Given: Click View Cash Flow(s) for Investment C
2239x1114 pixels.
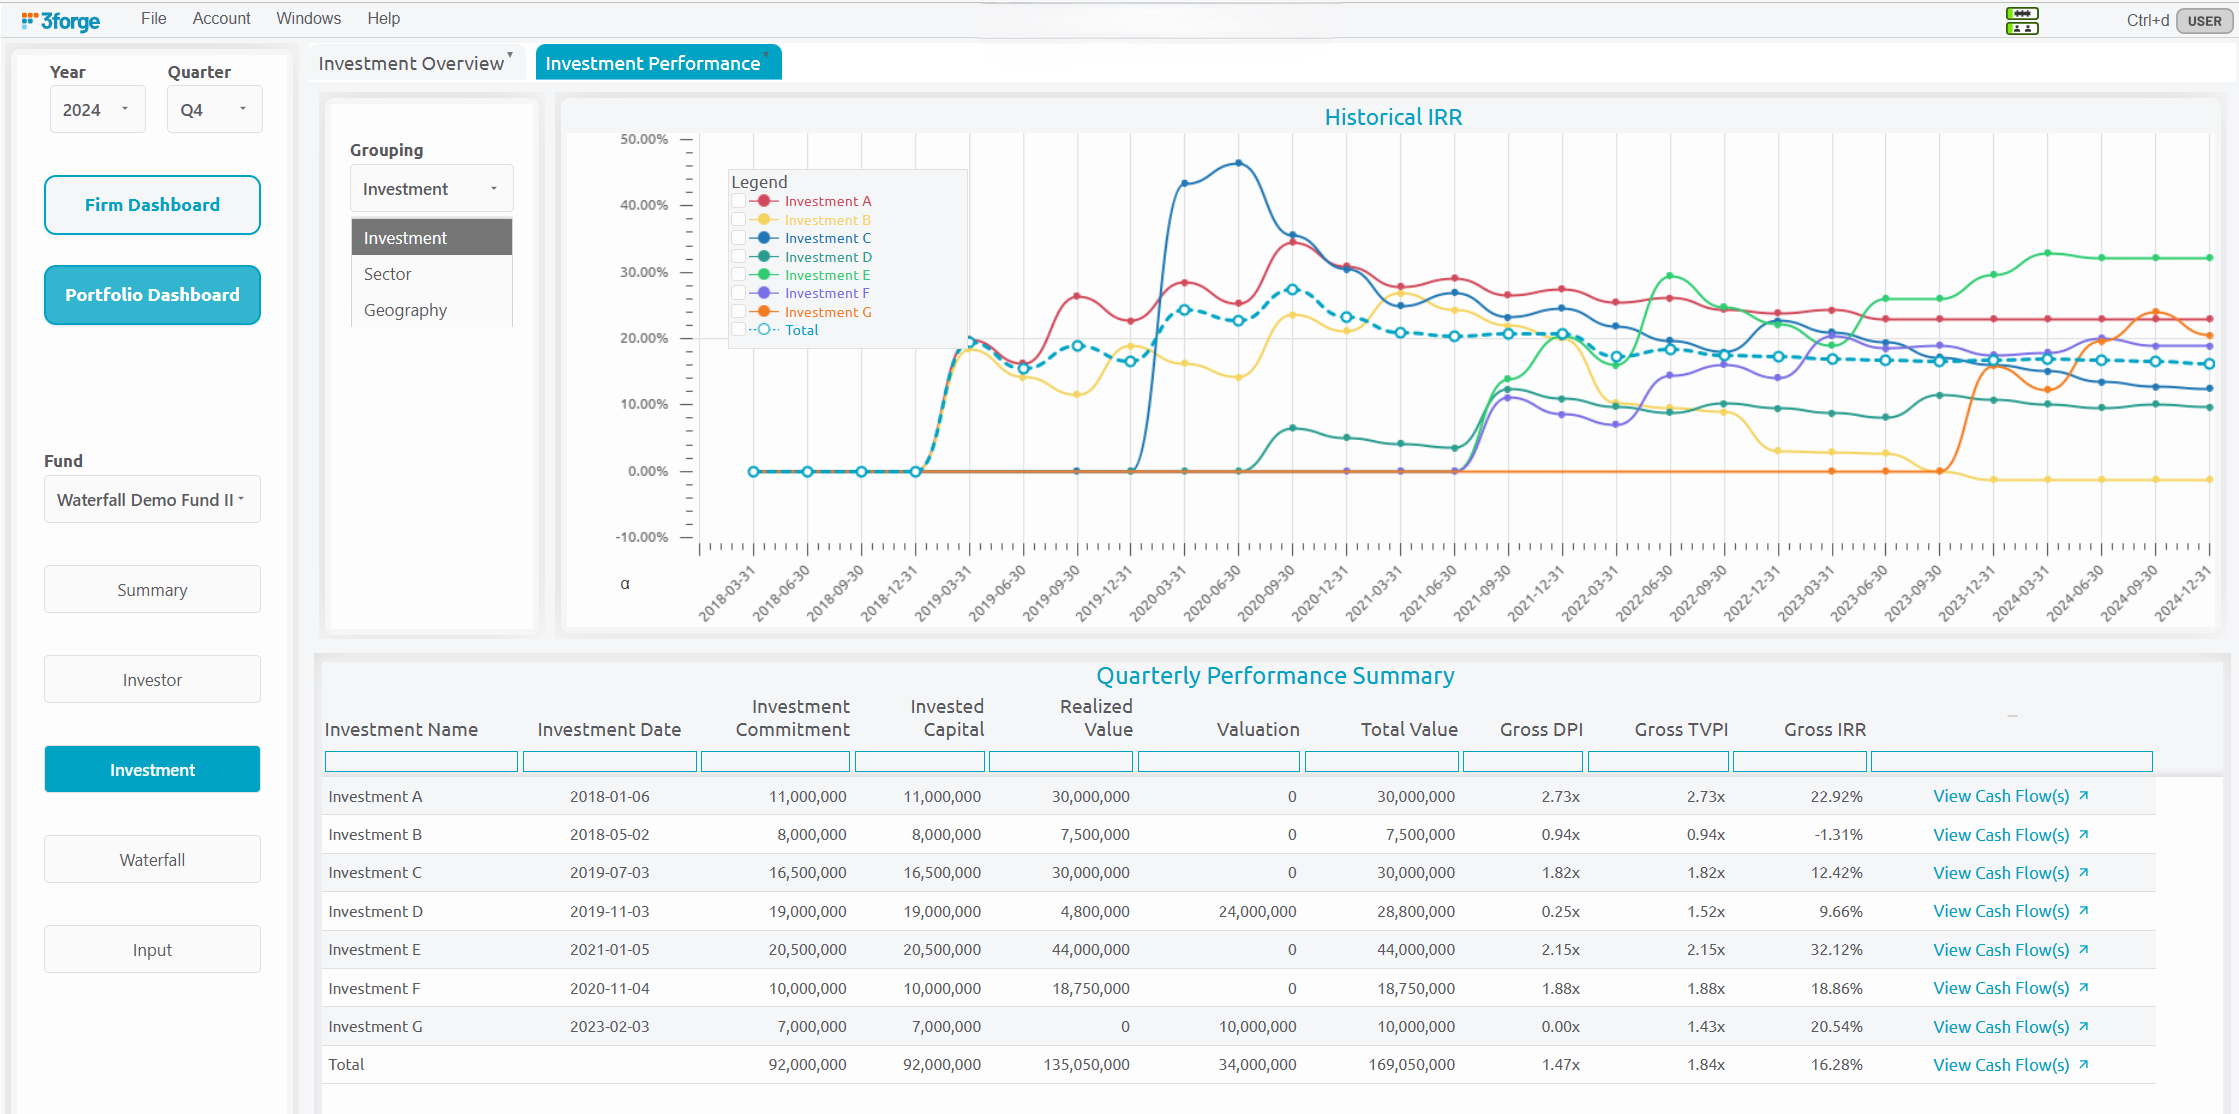Looking at the screenshot, I should pos(2000,873).
